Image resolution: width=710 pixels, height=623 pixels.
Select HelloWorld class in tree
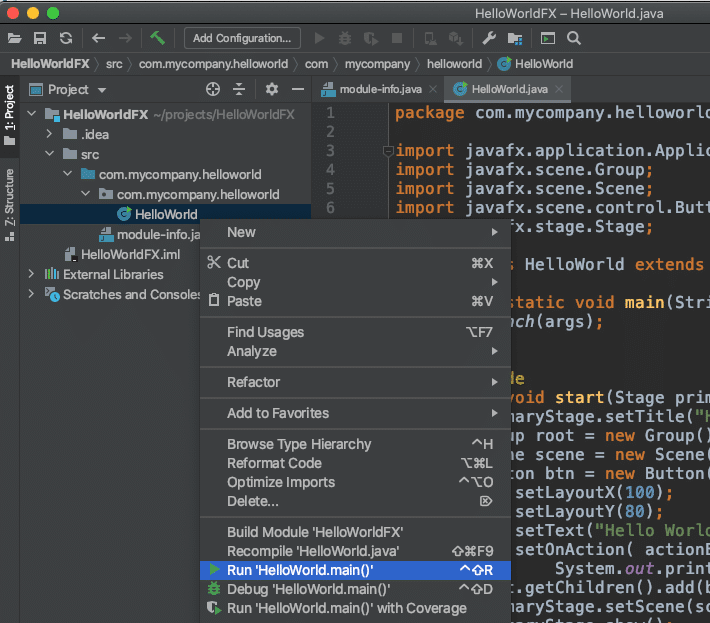[x=166, y=214]
